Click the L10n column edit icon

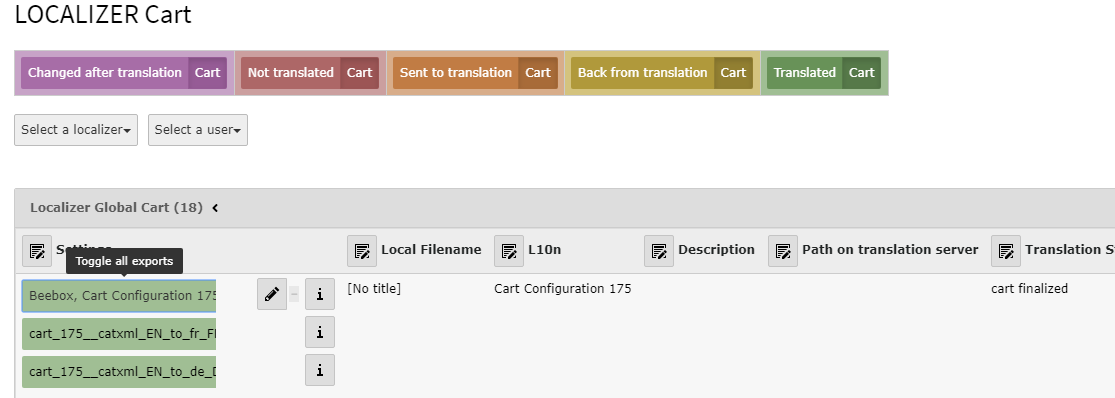(509, 251)
